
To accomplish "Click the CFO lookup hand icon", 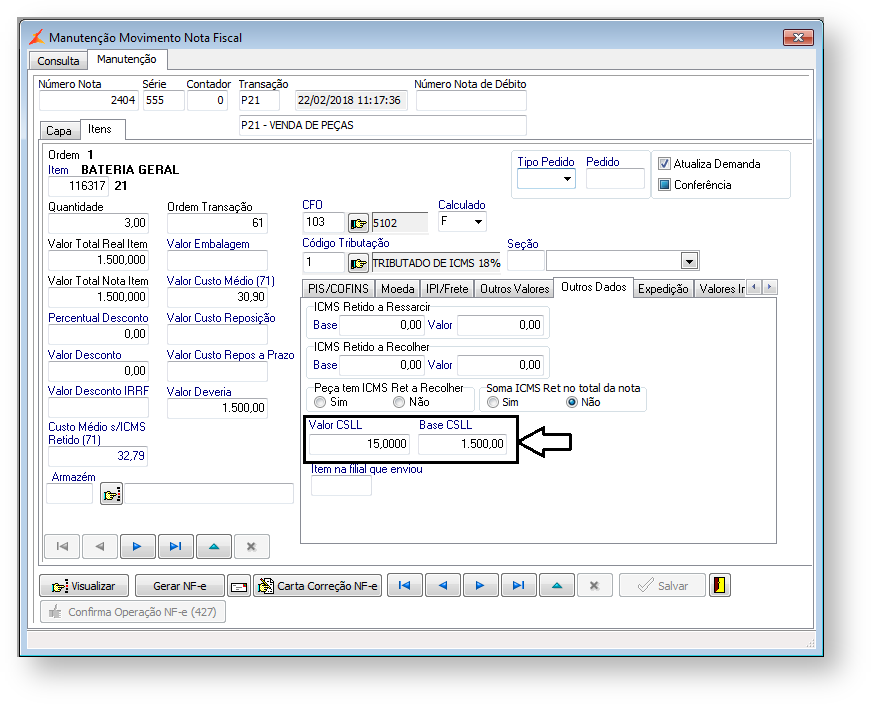I will pos(358,223).
